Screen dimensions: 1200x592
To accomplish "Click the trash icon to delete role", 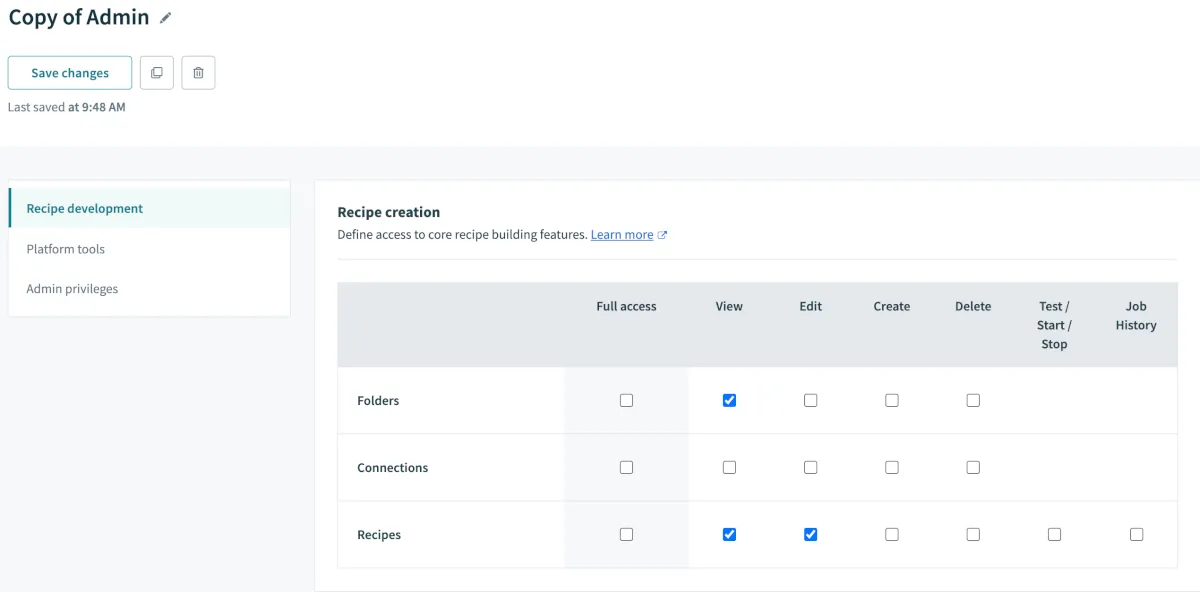I will click(198, 73).
